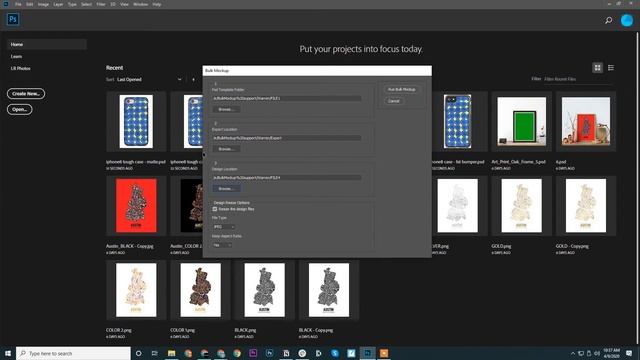Open the File menu
640x360 pixels.
pos(18,4)
